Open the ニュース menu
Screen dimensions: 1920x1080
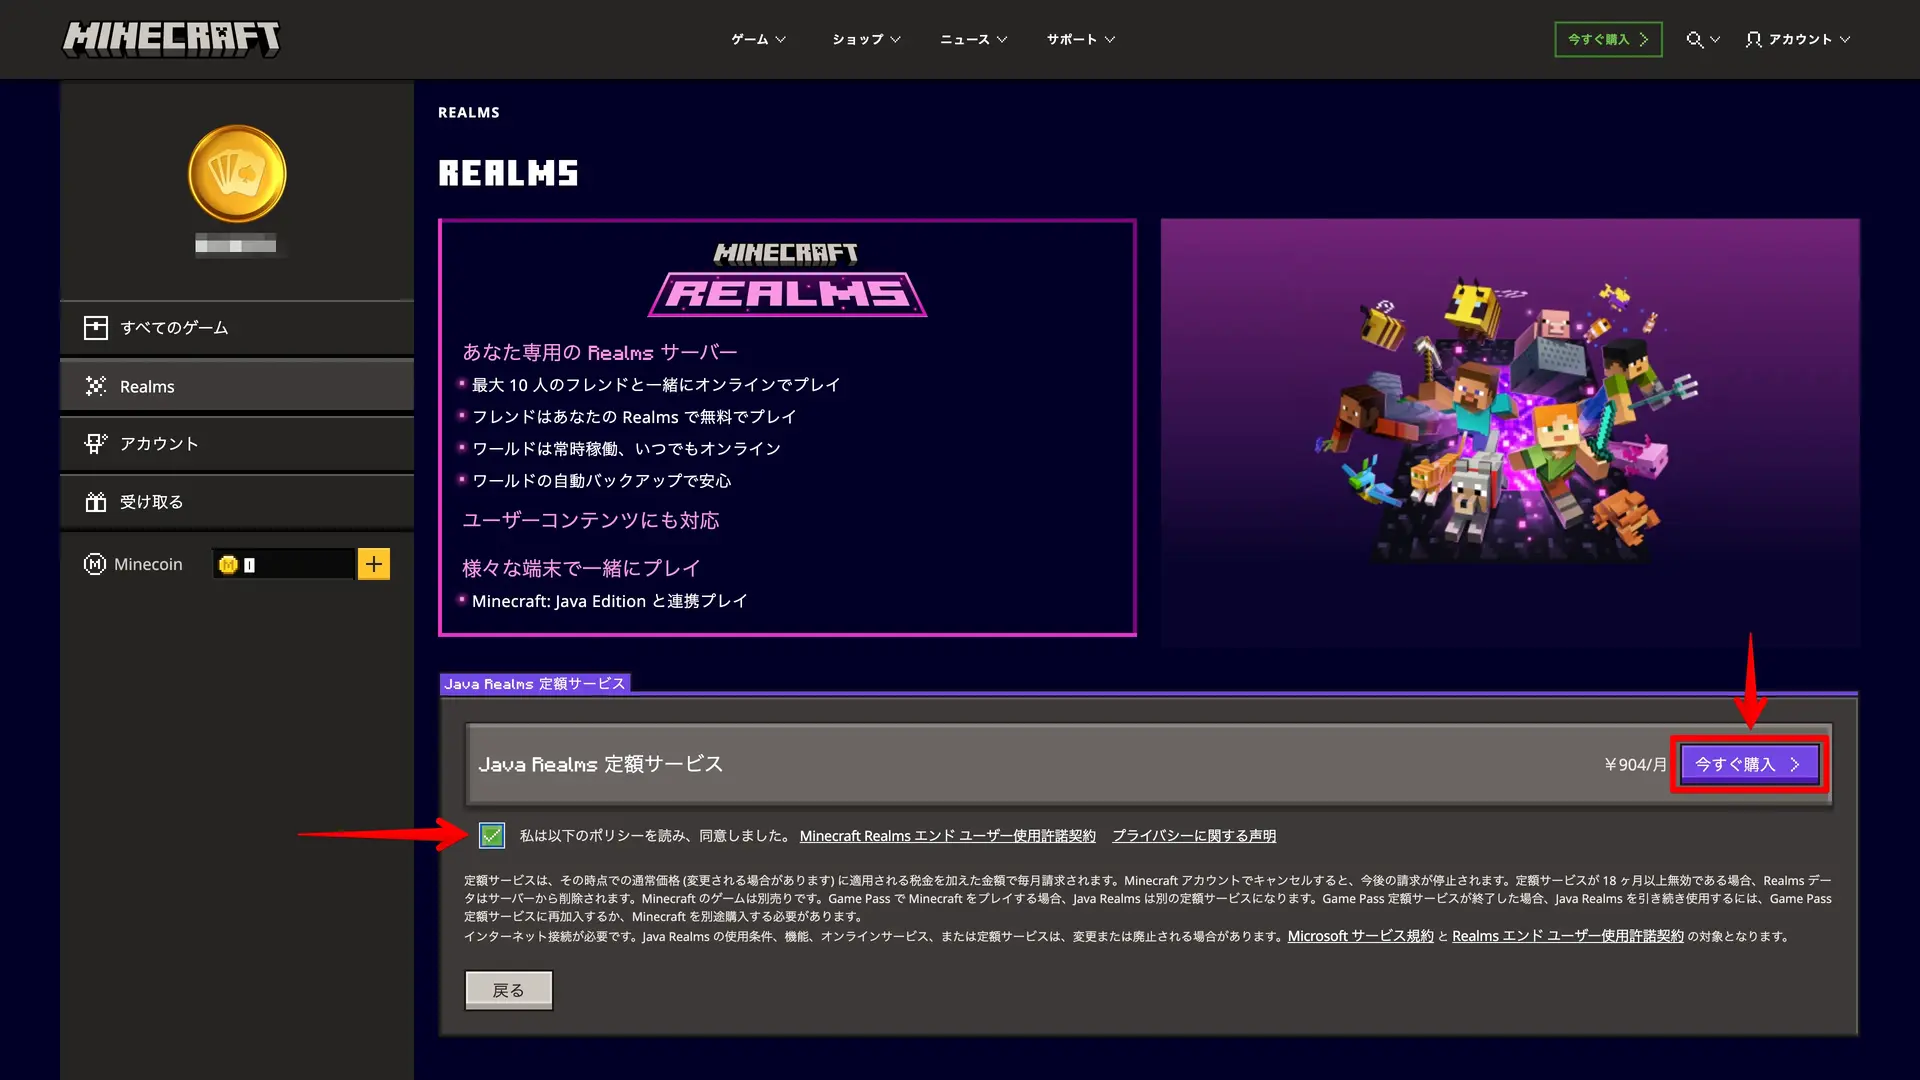pos(973,40)
